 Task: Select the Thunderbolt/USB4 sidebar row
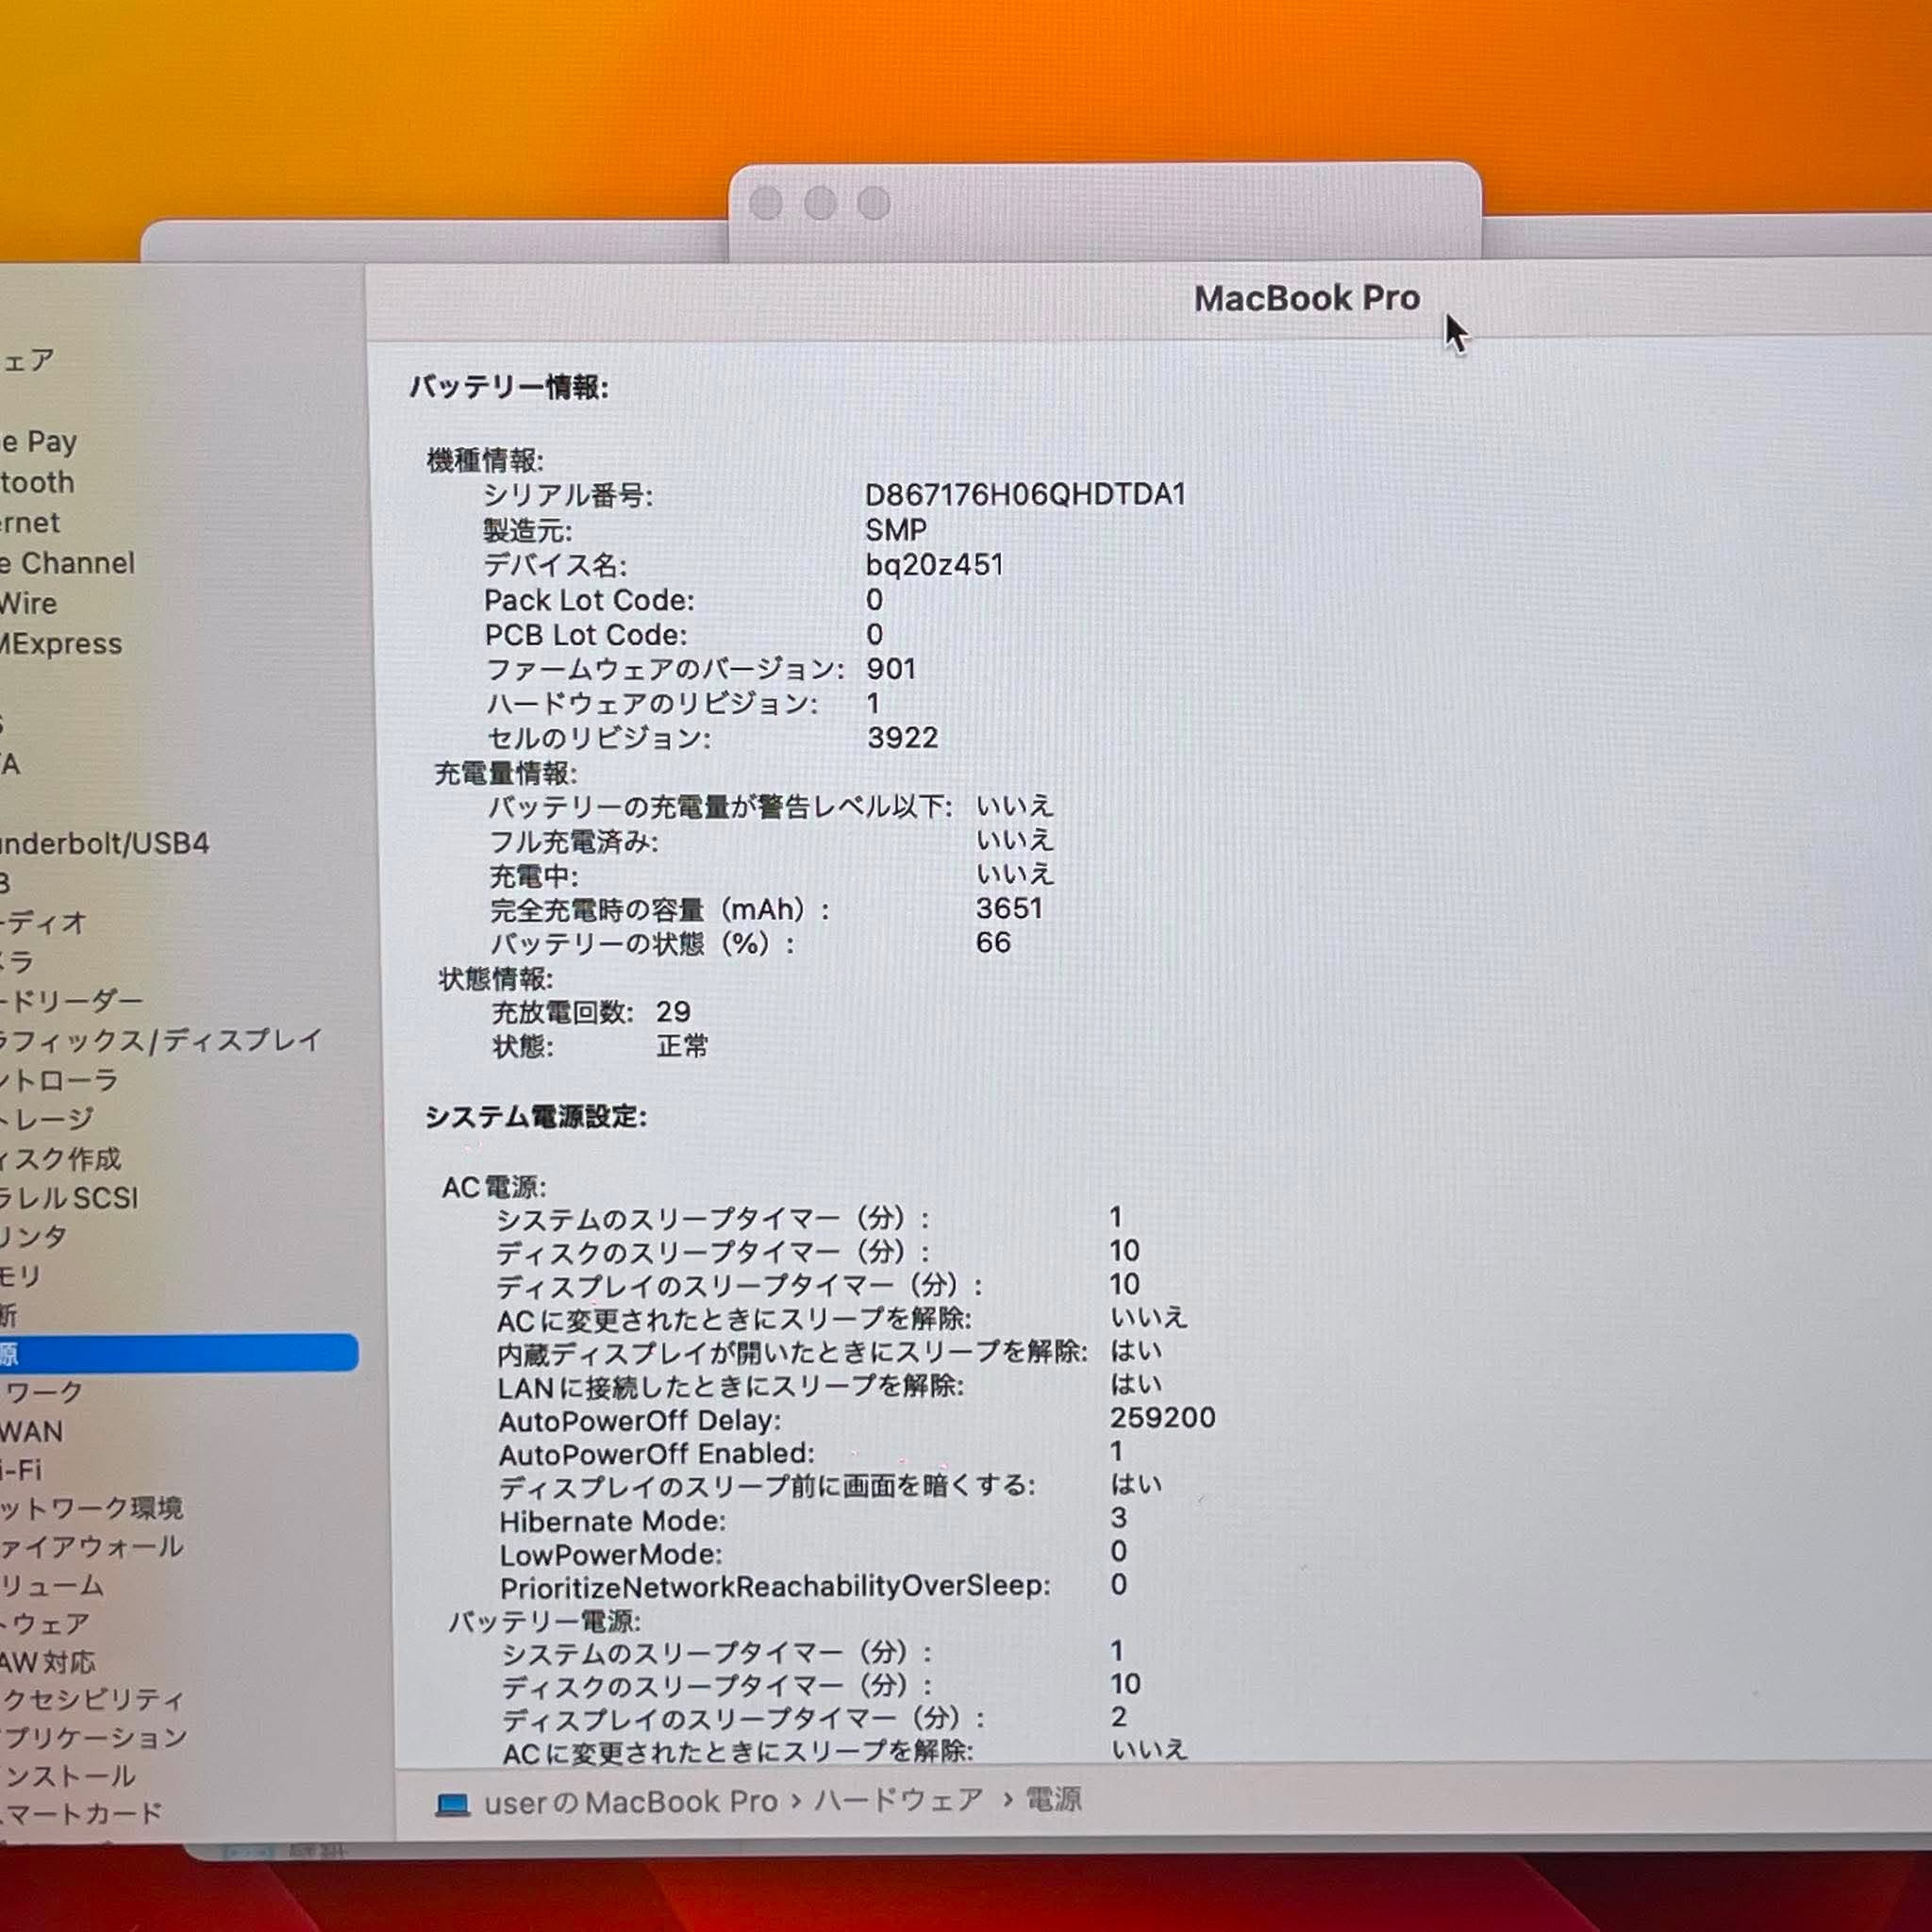[105, 843]
